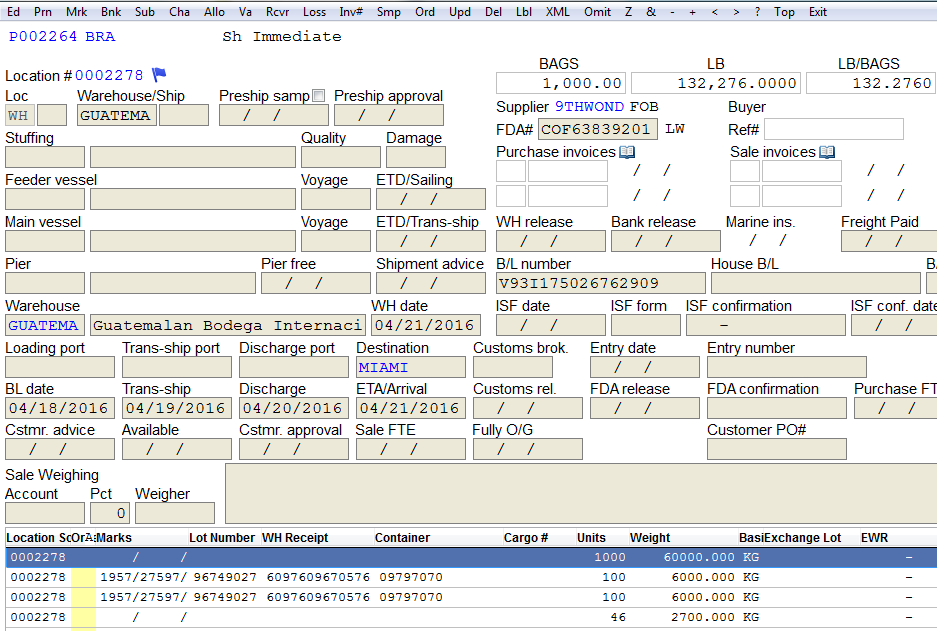Image resolution: width=937 pixels, height=631 pixels.
Task: Click the MIAMI destination field
Action: point(411,367)
